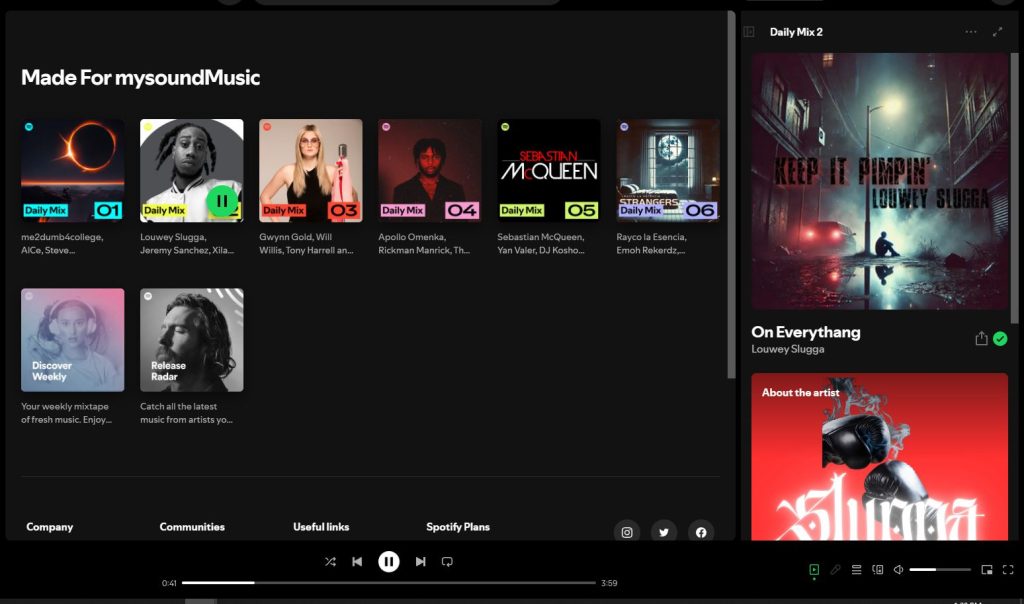Share the On Everythang track
Screen dimensions: 1024x604
[x=981, y=338]
